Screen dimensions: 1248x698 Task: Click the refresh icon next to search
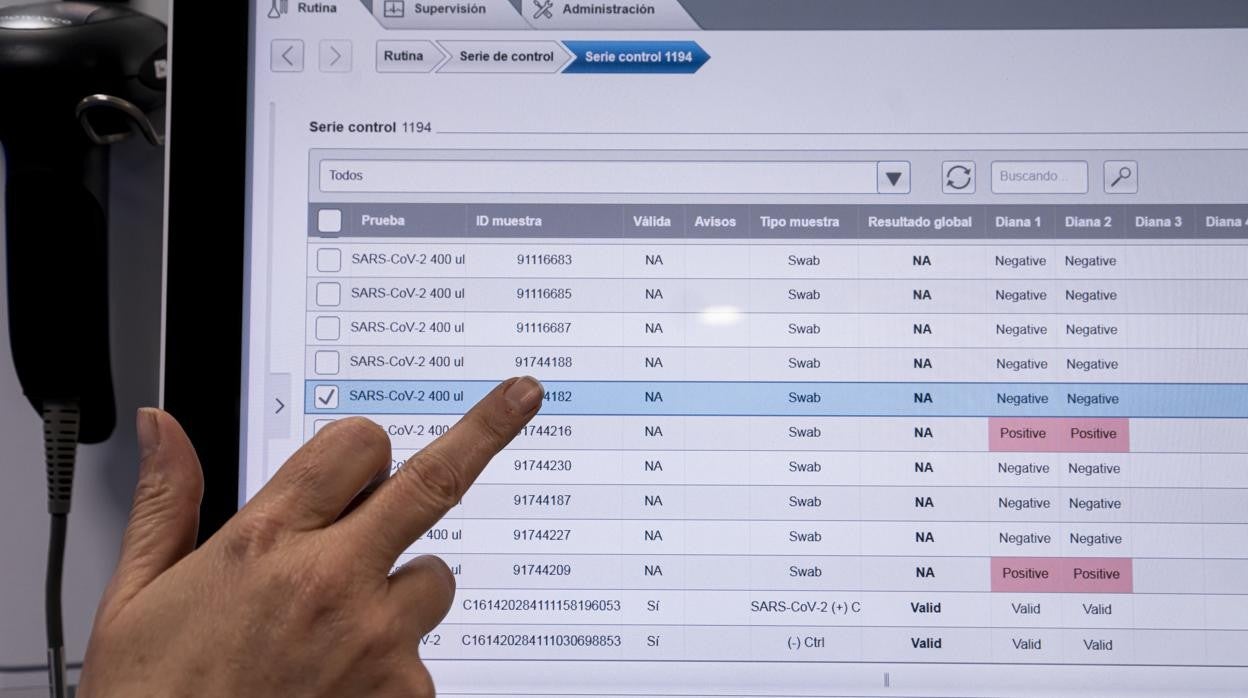click(x=958, y=177)
